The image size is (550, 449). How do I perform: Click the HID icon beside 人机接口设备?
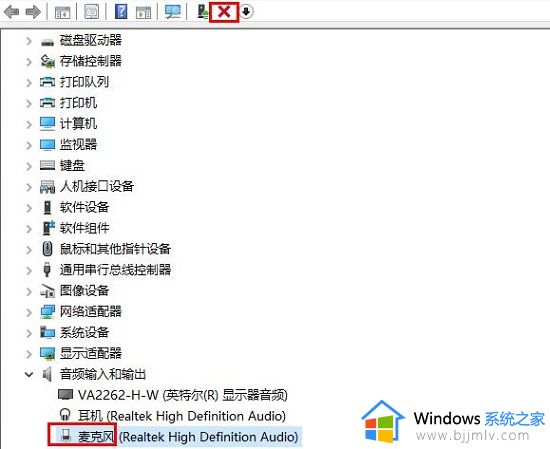point(47,187)
